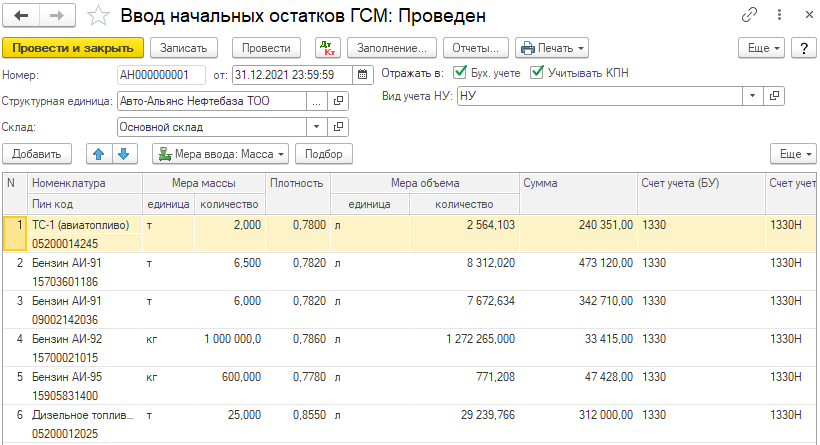This screenshot has width=820, height=445.
Task: Toggle the Бух. учете checkbox
Action: coord(460,73)
